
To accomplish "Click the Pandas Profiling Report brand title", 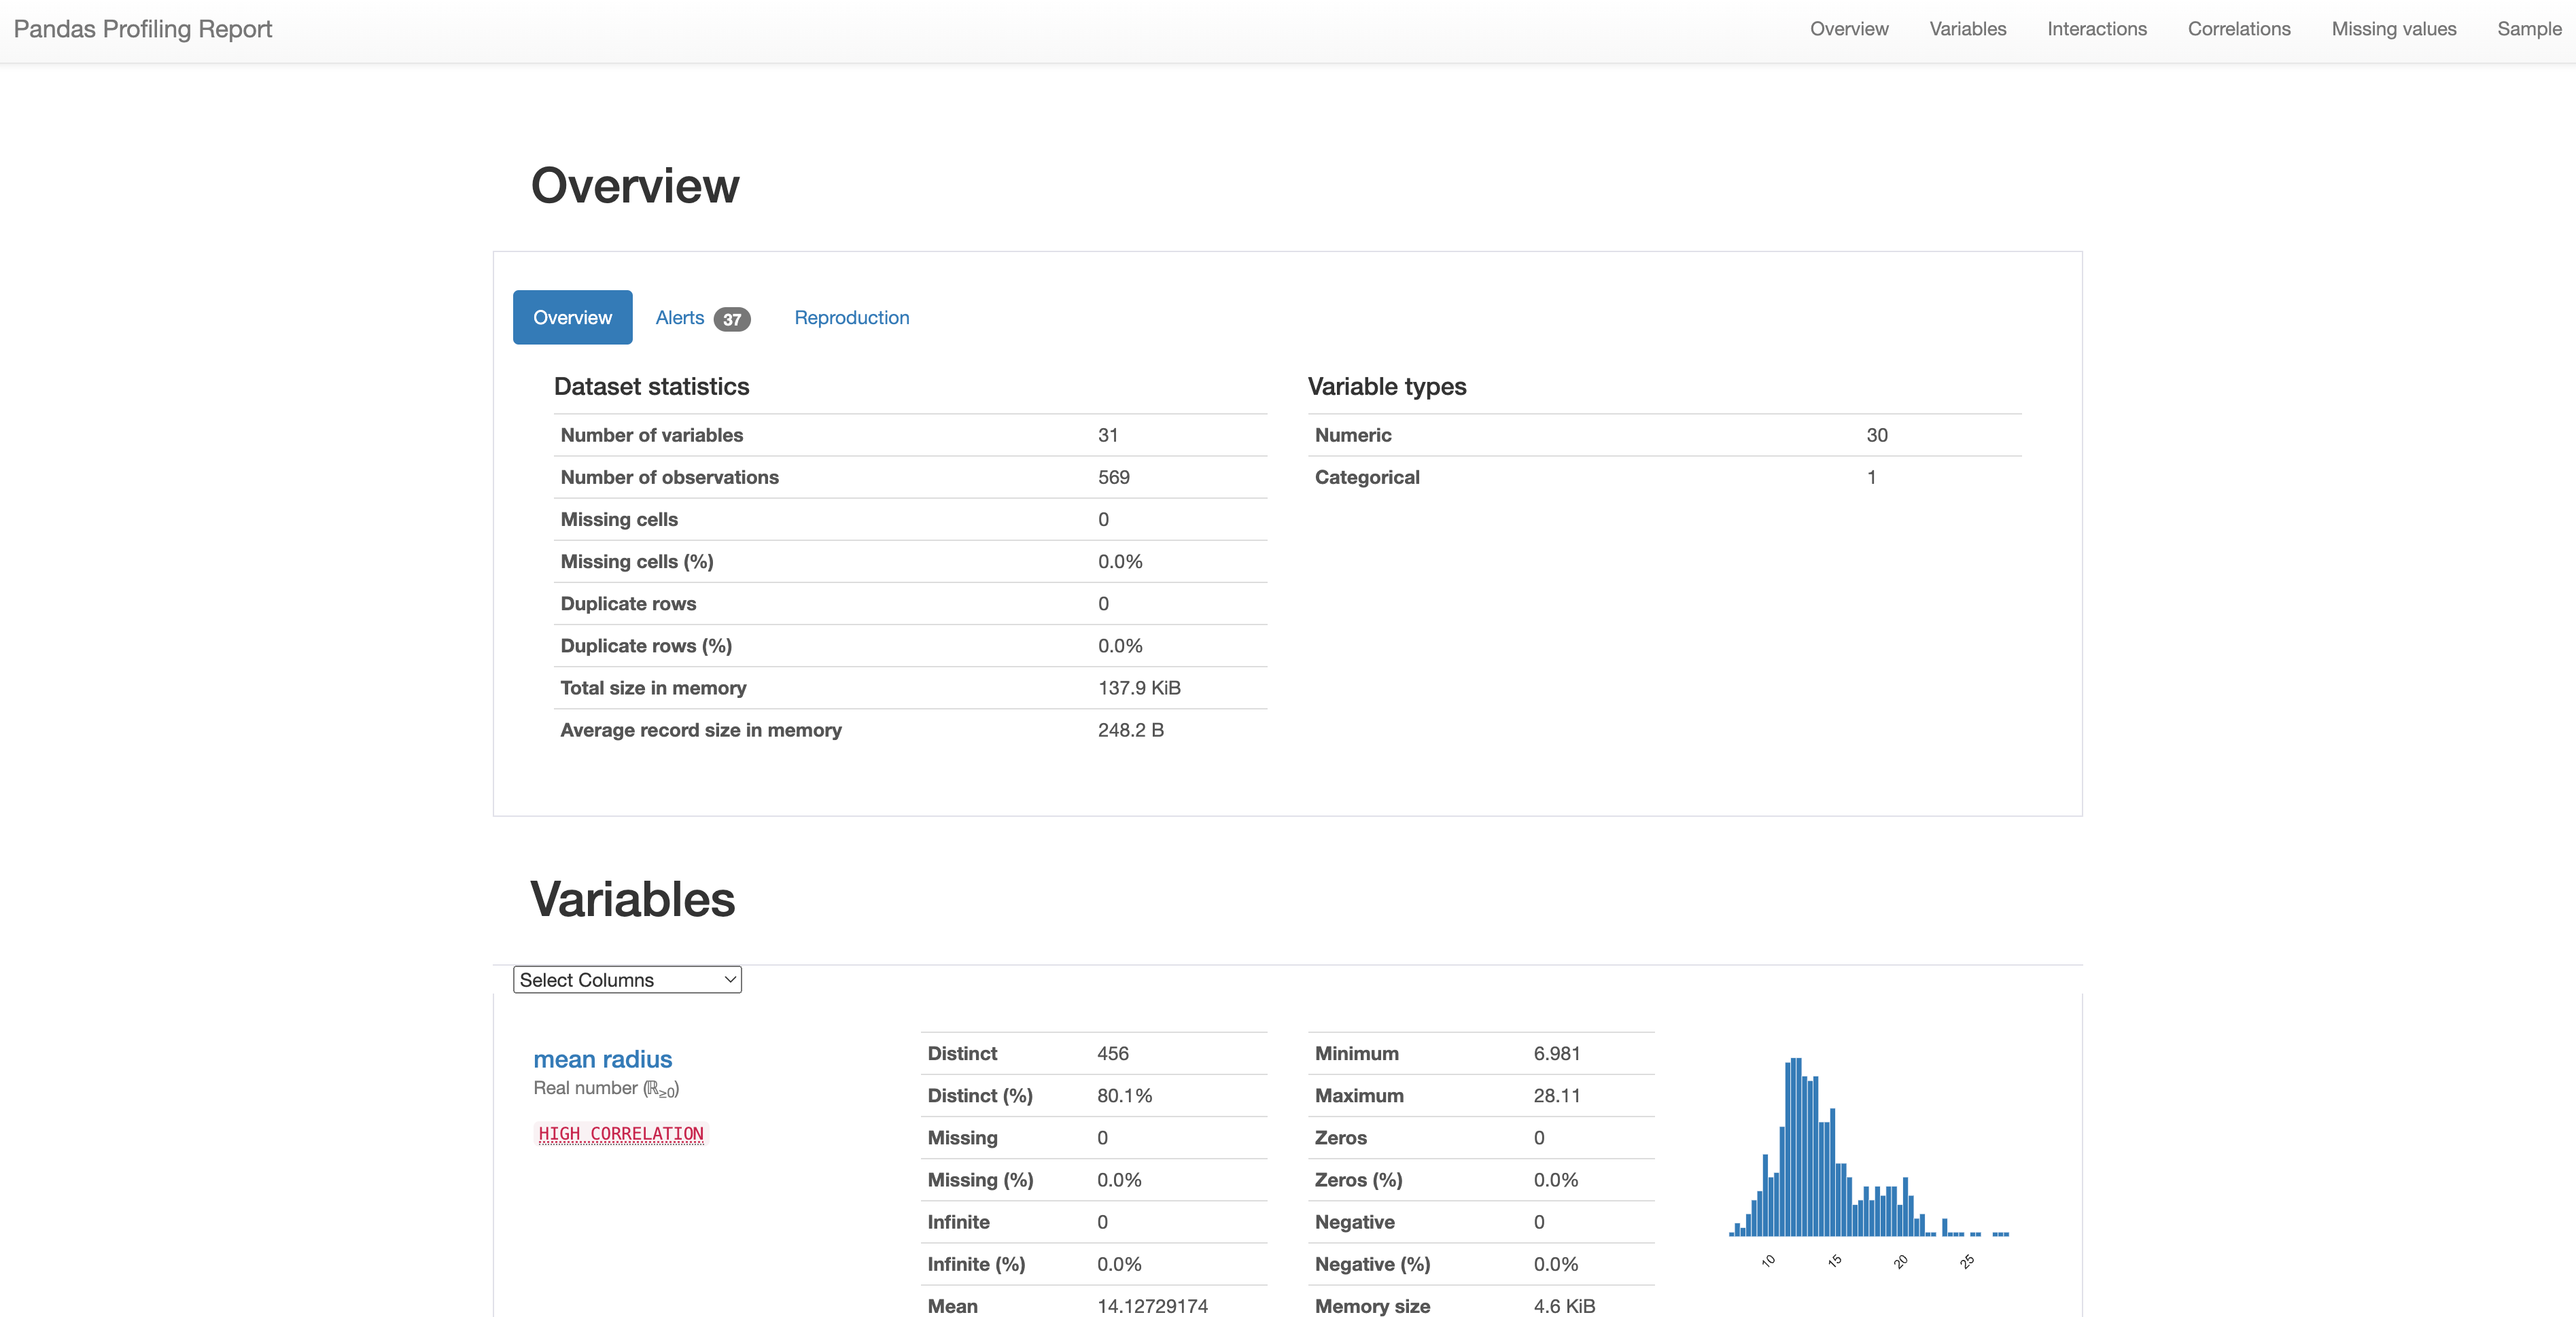I will coord(143,29).
